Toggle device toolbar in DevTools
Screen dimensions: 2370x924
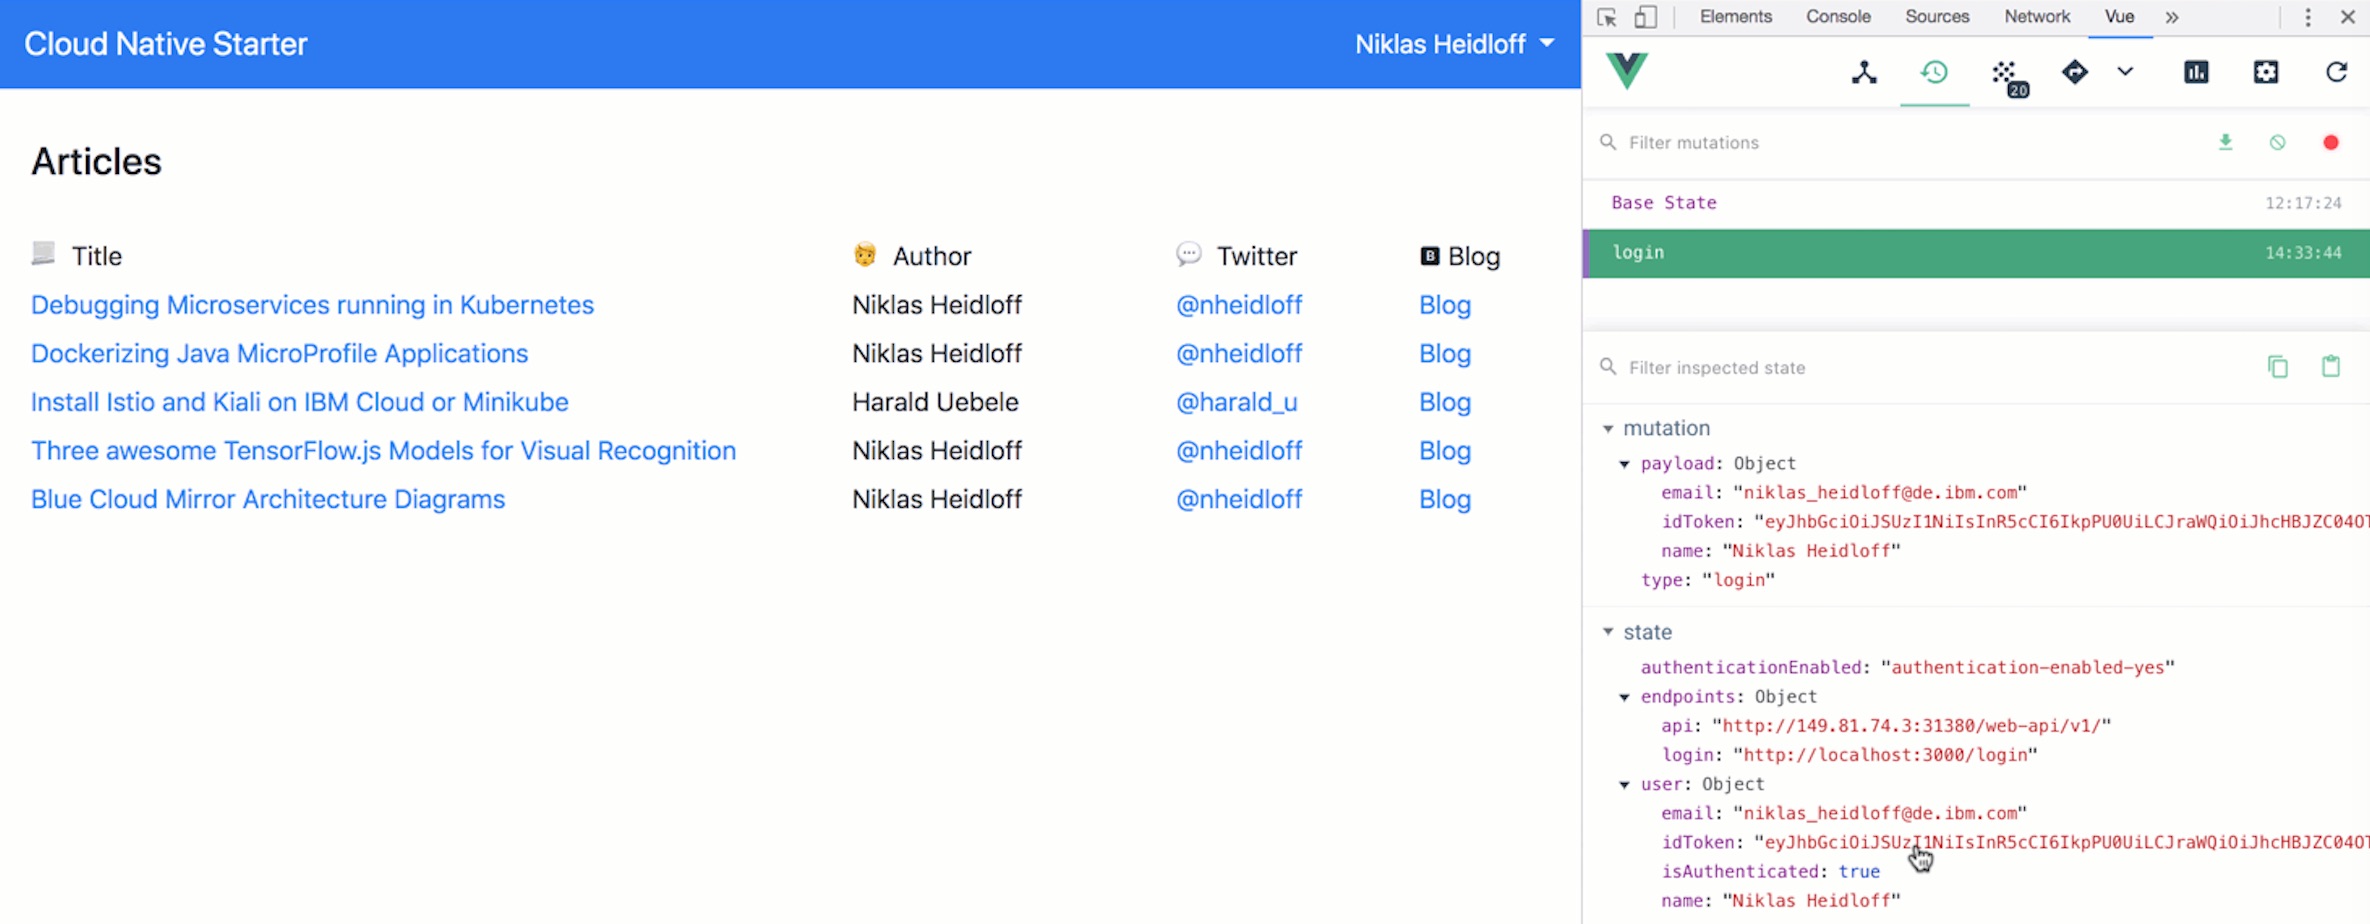1645,17
